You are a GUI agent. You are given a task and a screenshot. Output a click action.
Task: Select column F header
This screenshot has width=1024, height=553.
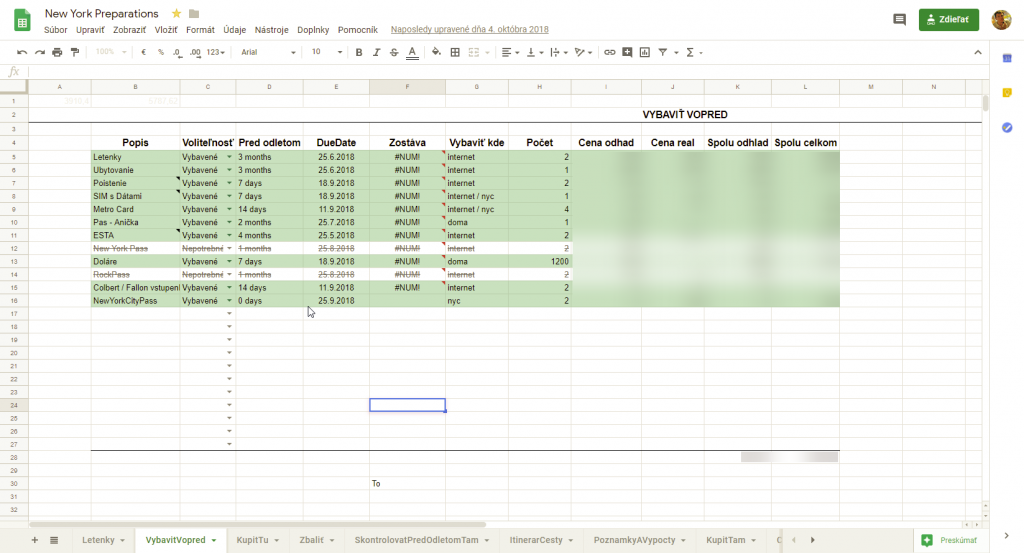tap(408, 86)
